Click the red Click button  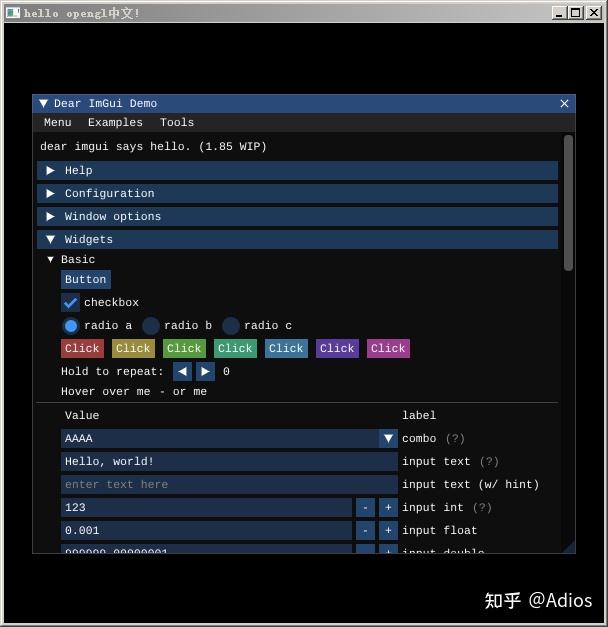click(82, 348)
